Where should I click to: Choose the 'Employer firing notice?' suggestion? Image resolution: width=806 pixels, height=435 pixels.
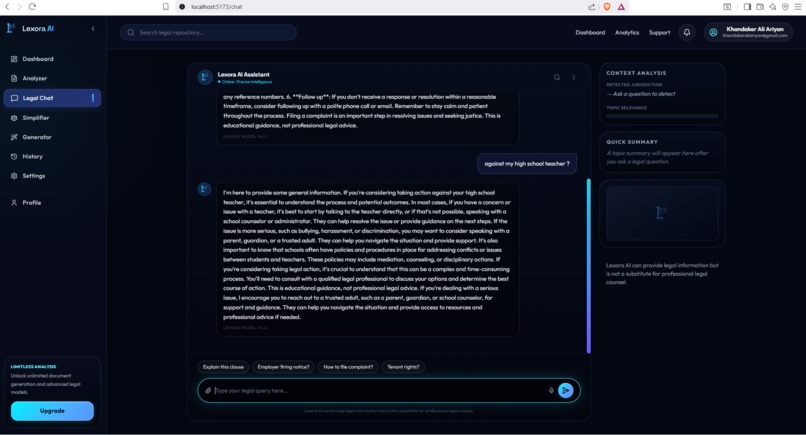[283, 367]
